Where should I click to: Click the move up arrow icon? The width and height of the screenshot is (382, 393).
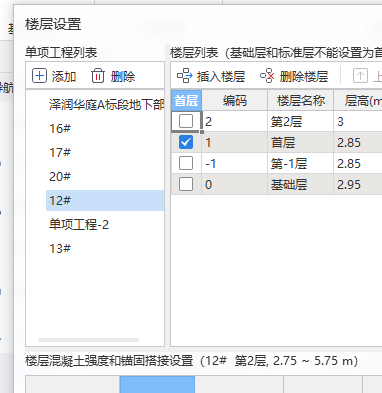click(x=360, y=76)
